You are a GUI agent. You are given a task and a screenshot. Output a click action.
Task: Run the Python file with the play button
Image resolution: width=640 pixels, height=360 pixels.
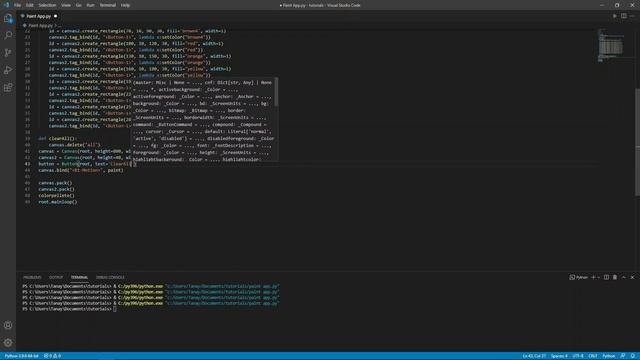tap(615, 16)
